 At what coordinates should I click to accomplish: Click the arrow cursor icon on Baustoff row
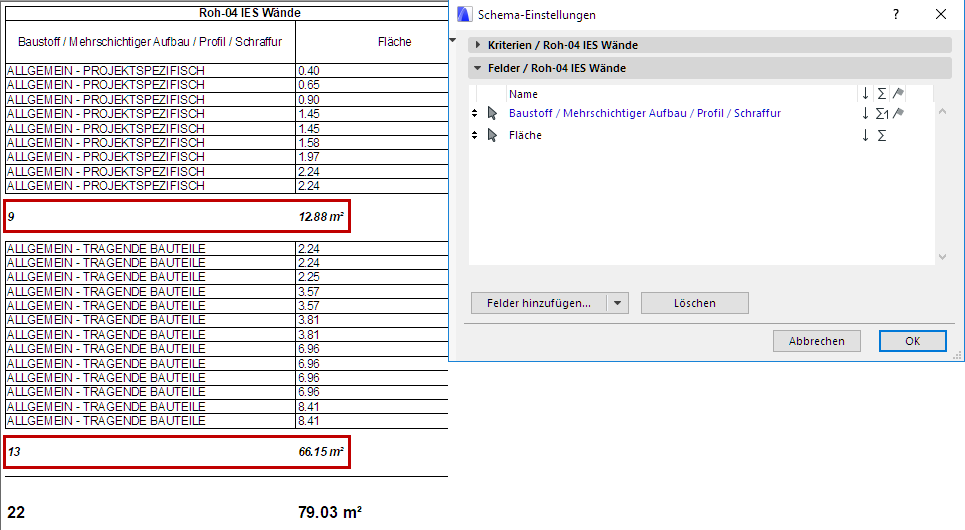coord(492,113)
